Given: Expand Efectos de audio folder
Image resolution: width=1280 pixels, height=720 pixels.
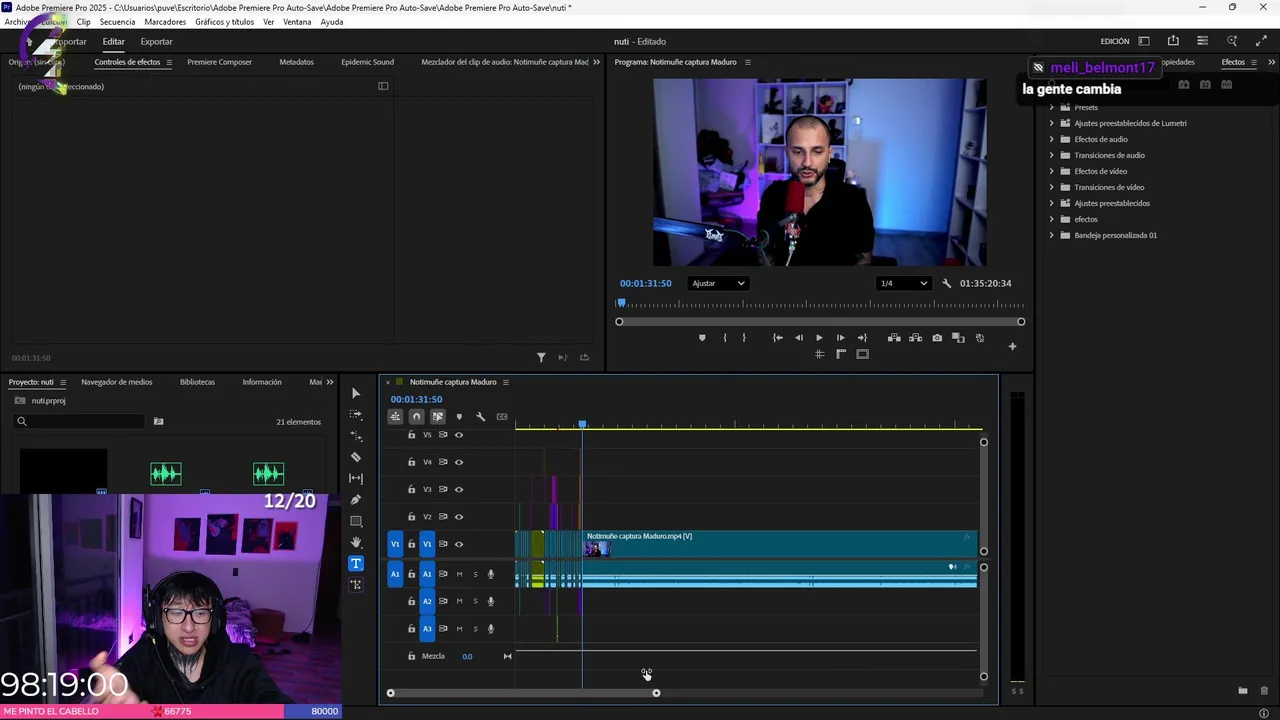Looking at the screenshot, I should pos(1051,139).
